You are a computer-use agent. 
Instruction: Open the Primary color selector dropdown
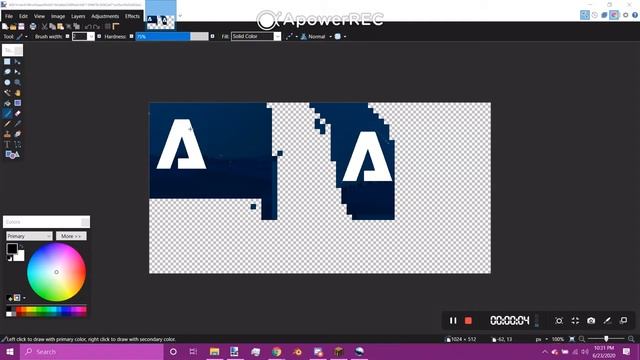[x=29, y=236]
